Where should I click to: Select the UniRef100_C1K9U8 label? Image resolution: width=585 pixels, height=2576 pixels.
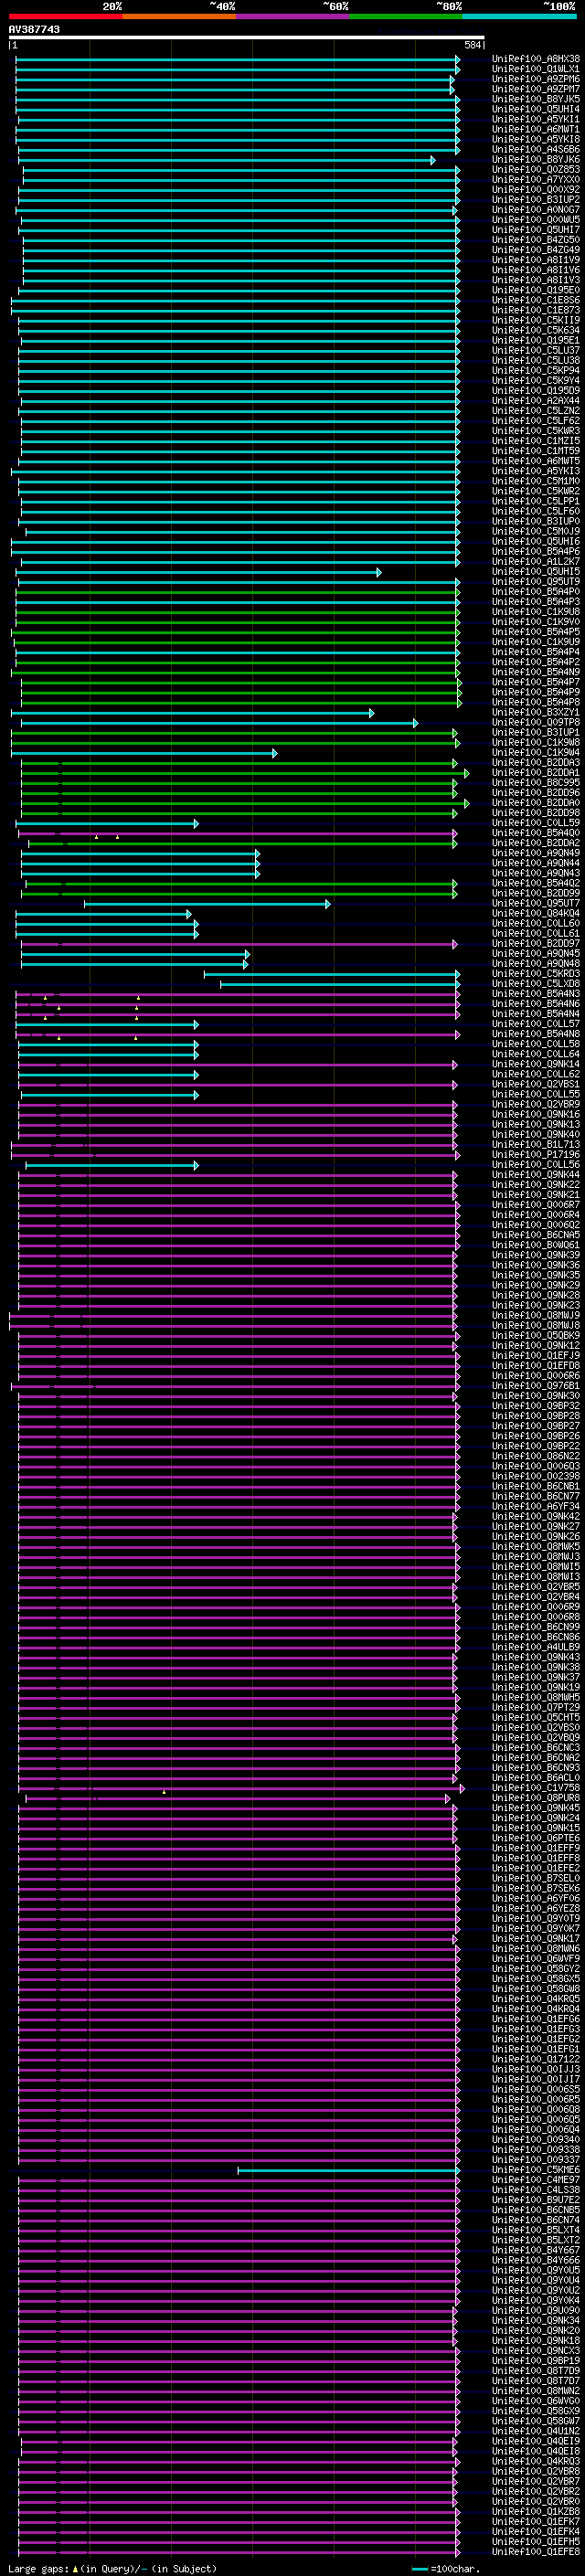tap(536, 612)
